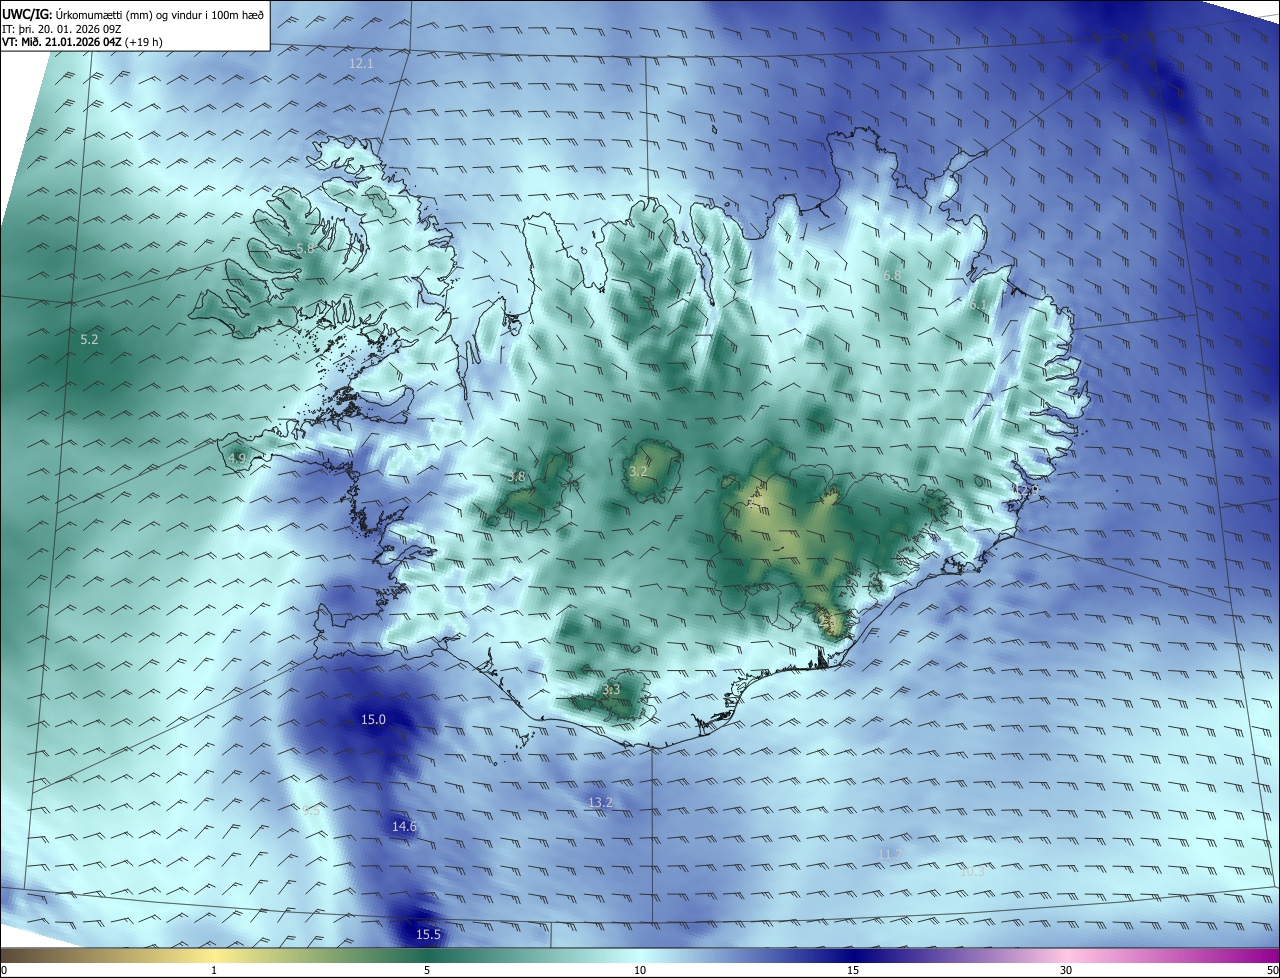Click the color scale tick label 15
The width and height of the screenshot is (1280, 978).
tap(853, 970)
